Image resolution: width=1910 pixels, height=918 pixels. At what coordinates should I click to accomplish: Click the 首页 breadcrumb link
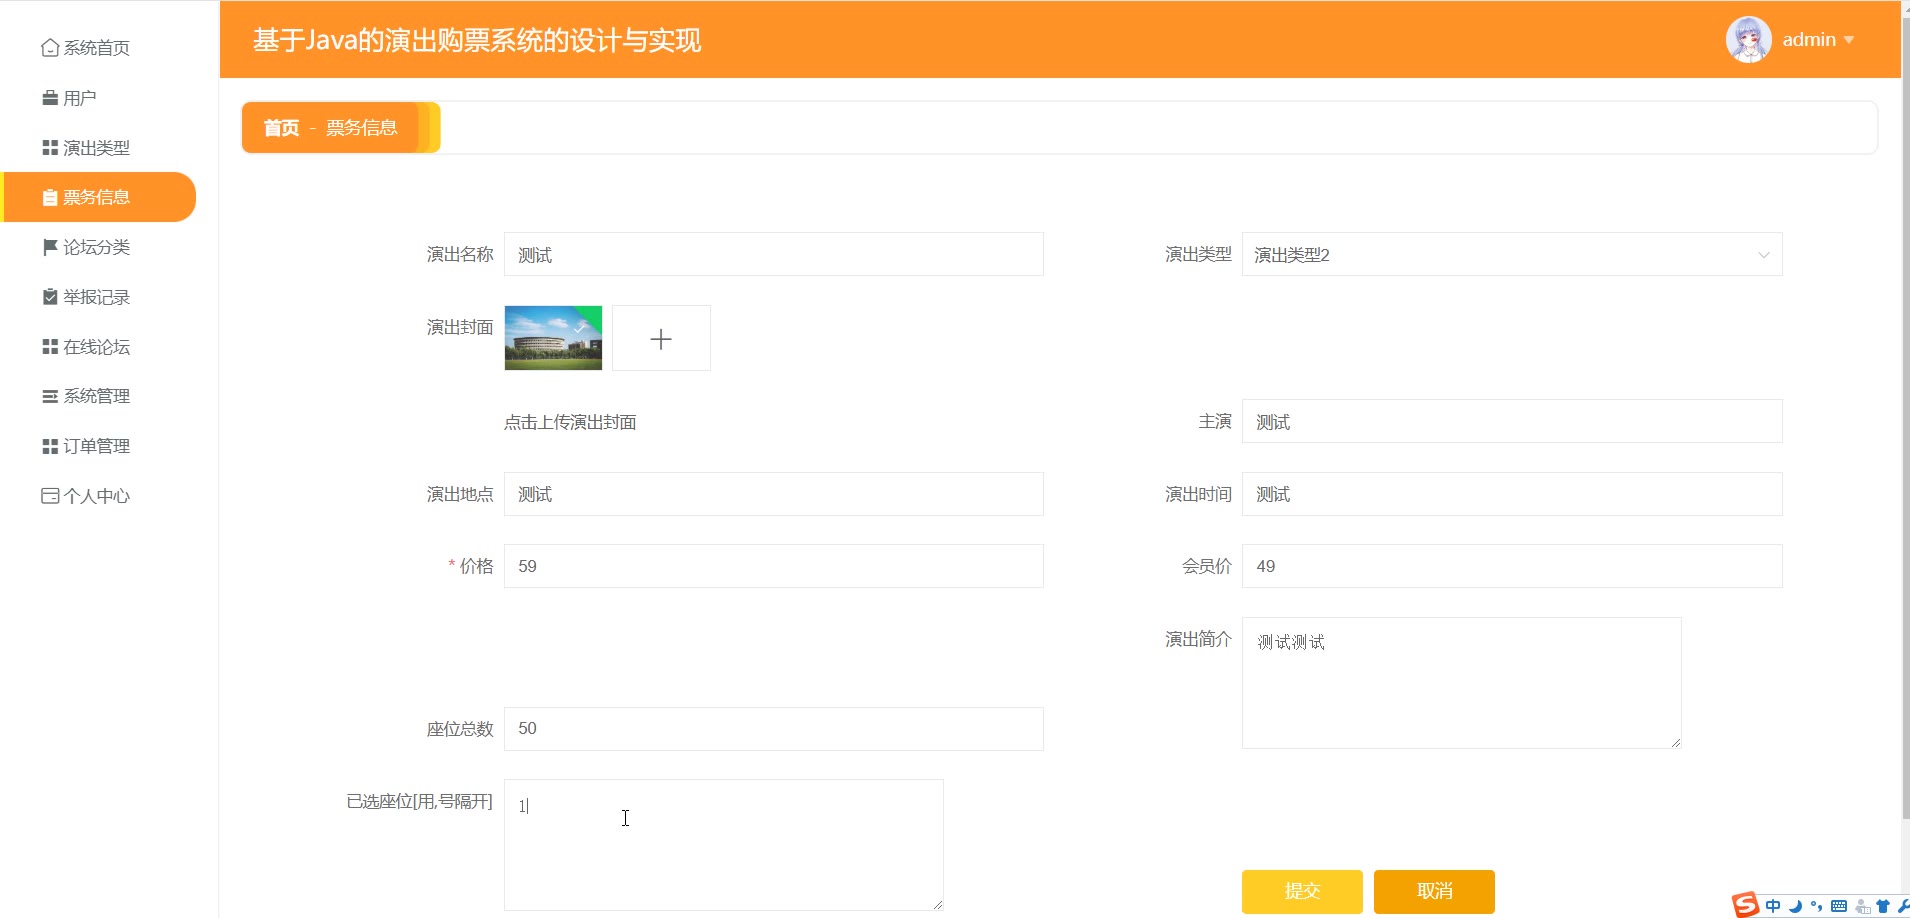[x=281, y=128]
